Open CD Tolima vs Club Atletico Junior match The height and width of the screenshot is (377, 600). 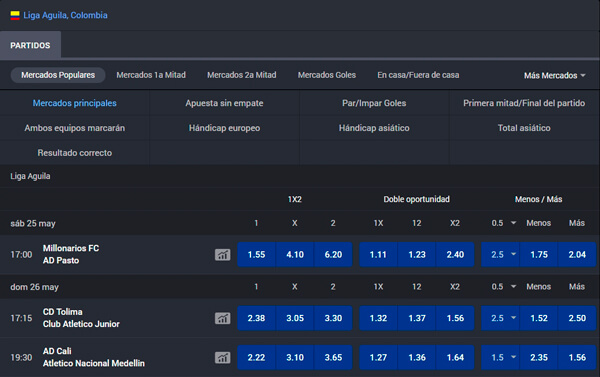click(81, 318)
